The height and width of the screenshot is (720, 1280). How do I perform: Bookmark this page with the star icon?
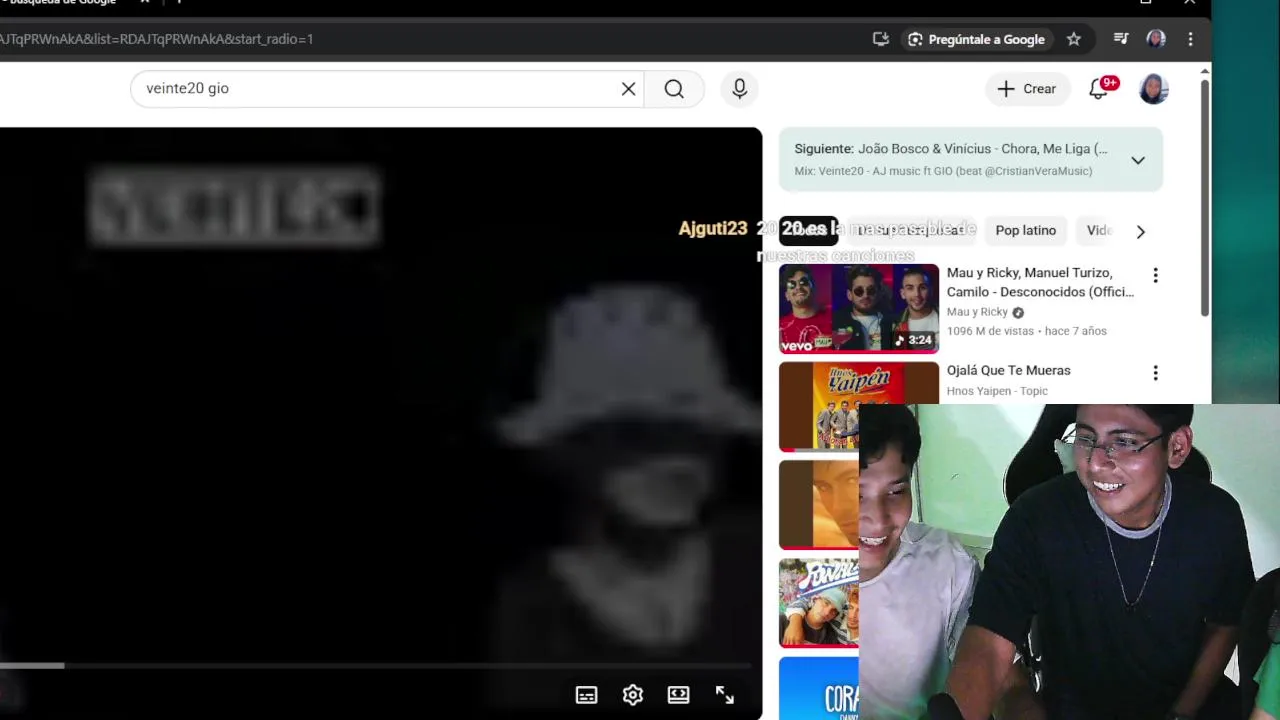1073,39
